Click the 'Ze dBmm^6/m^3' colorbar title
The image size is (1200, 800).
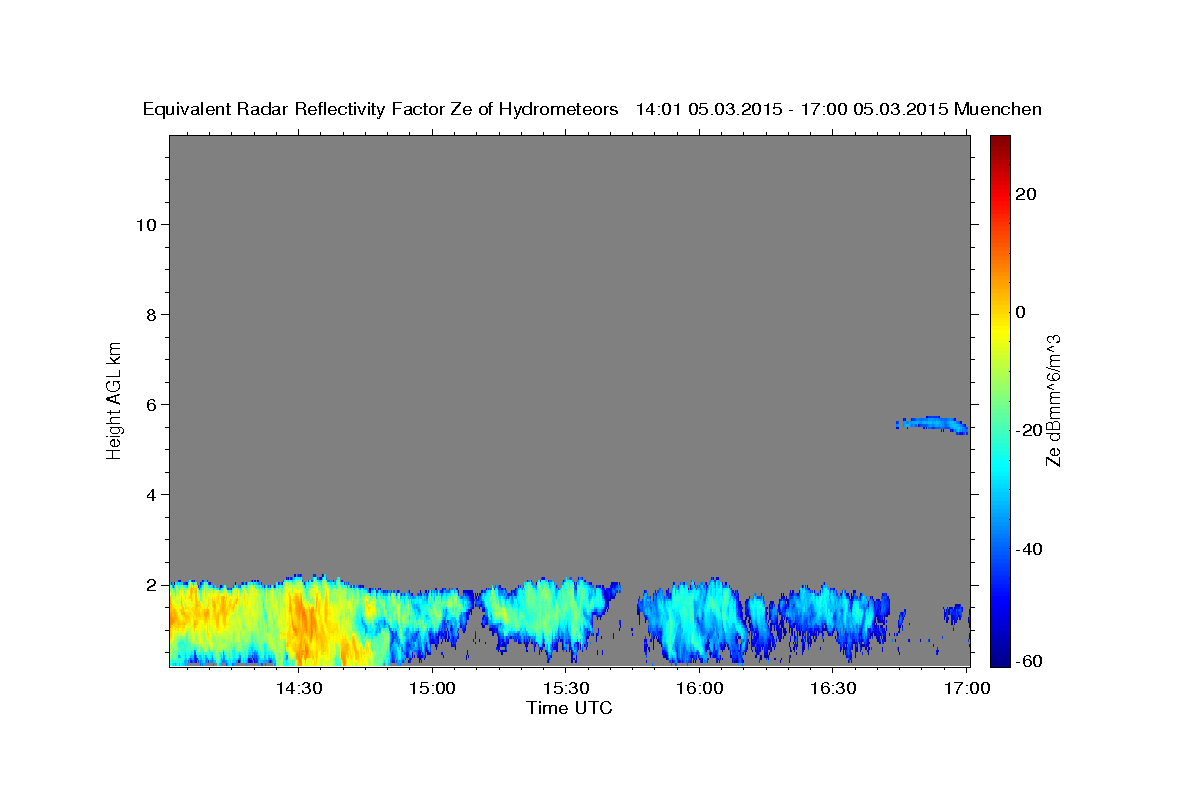click(1053, 400)
